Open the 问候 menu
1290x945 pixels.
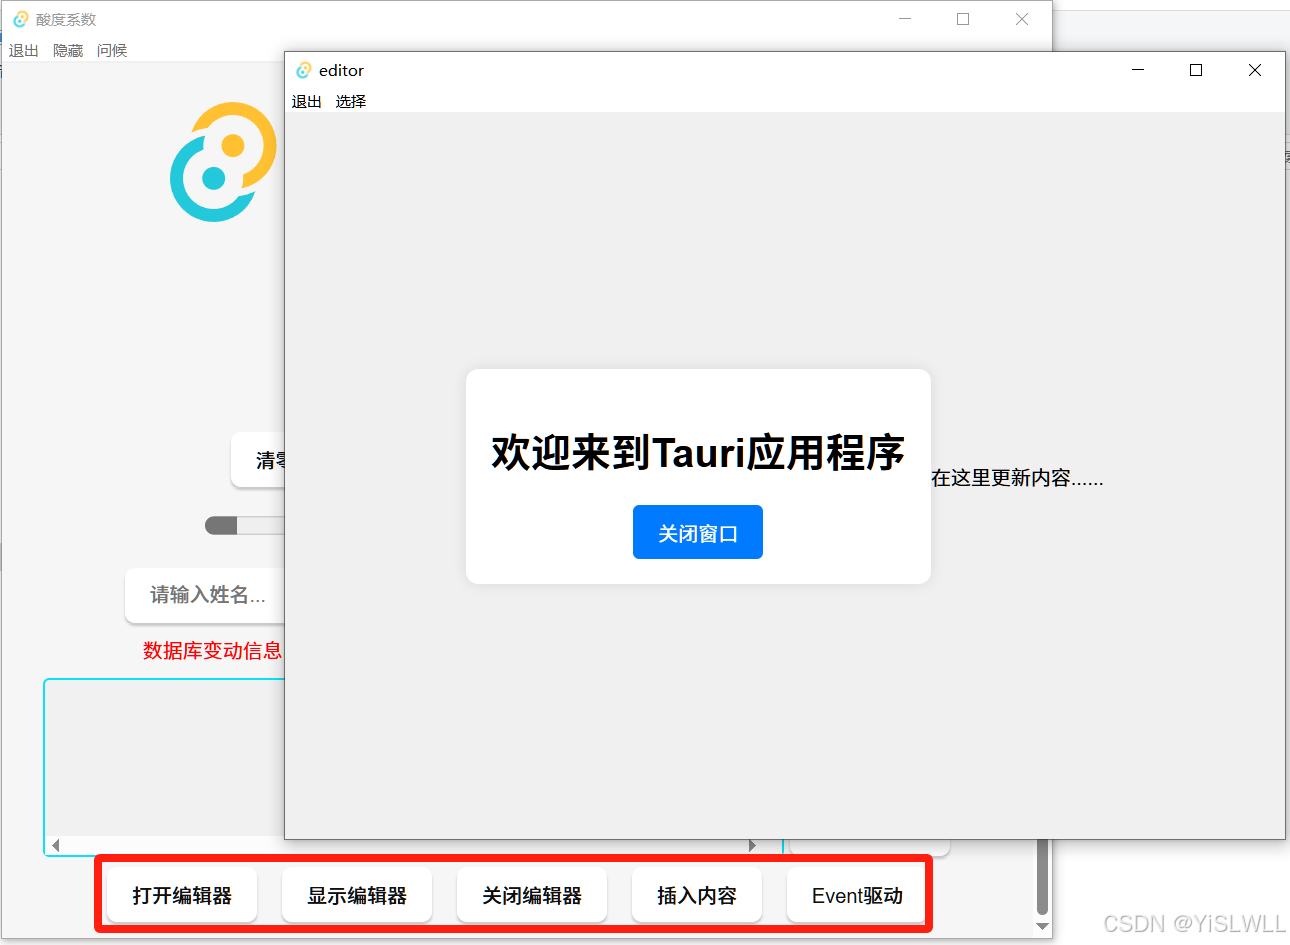[x=111, y=50]
